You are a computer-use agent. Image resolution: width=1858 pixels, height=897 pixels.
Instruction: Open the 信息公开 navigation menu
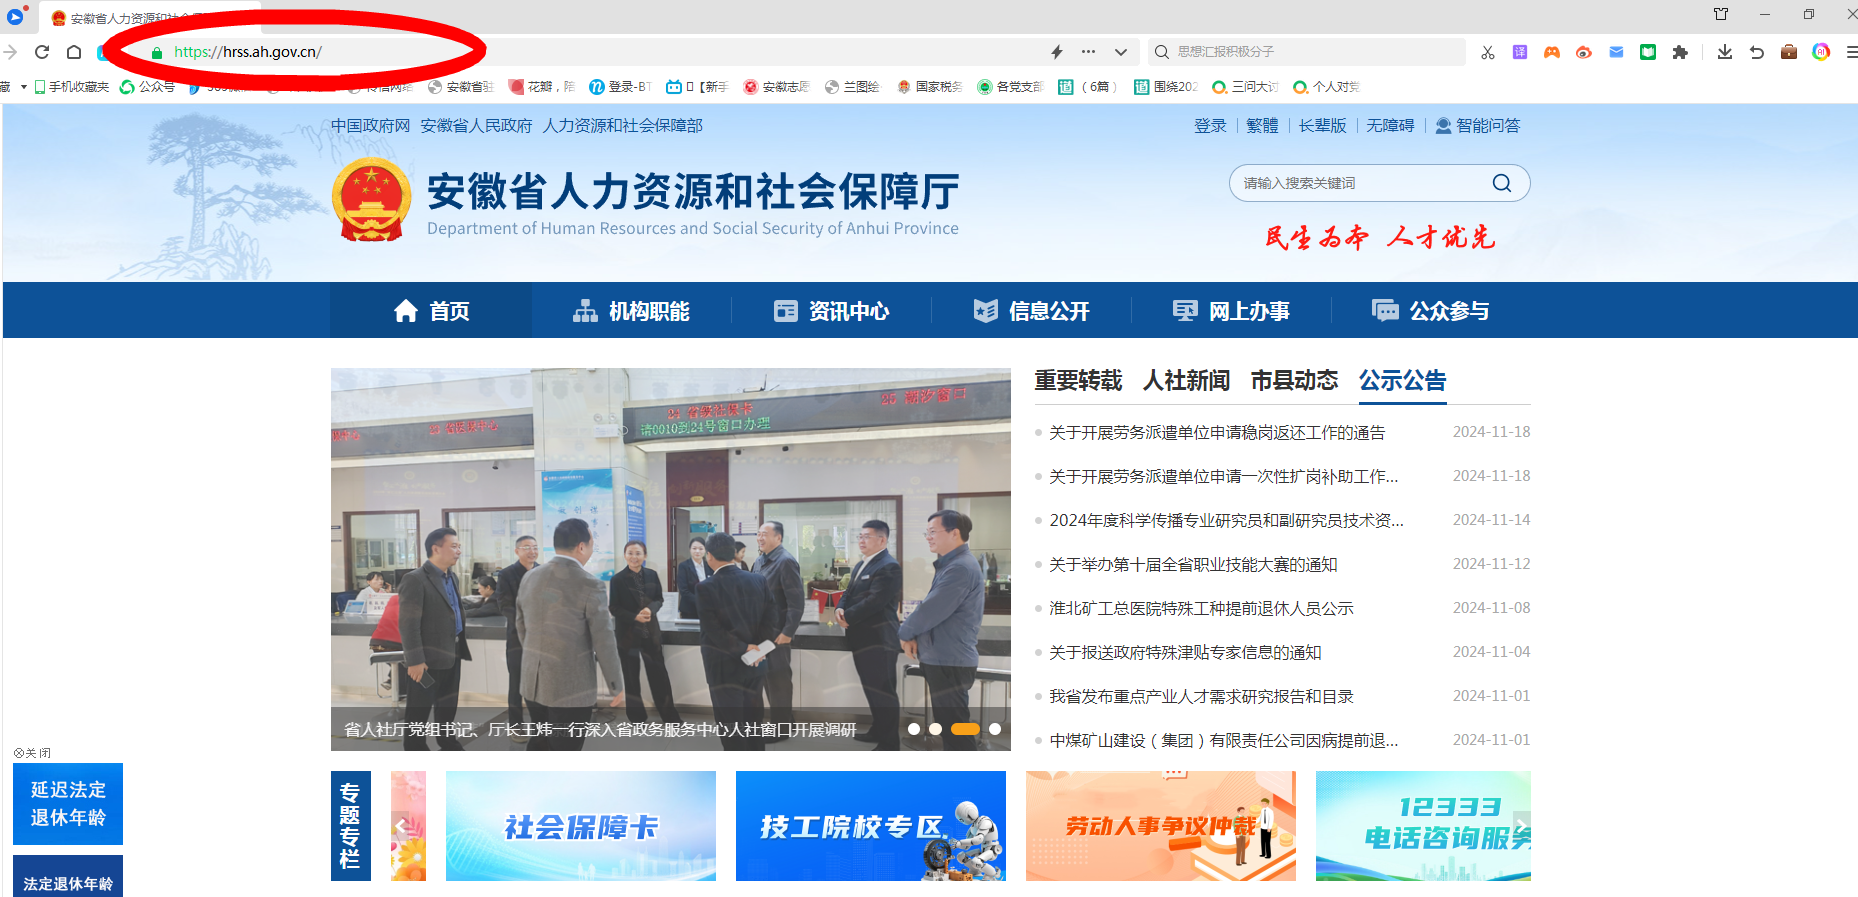click(x=1031, y=311)
